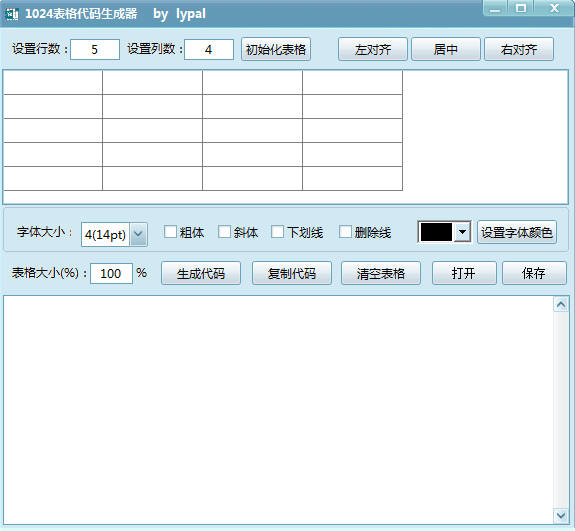Click the app icon in the title bar
Screen dimensions: 575x531
point(11,14)
